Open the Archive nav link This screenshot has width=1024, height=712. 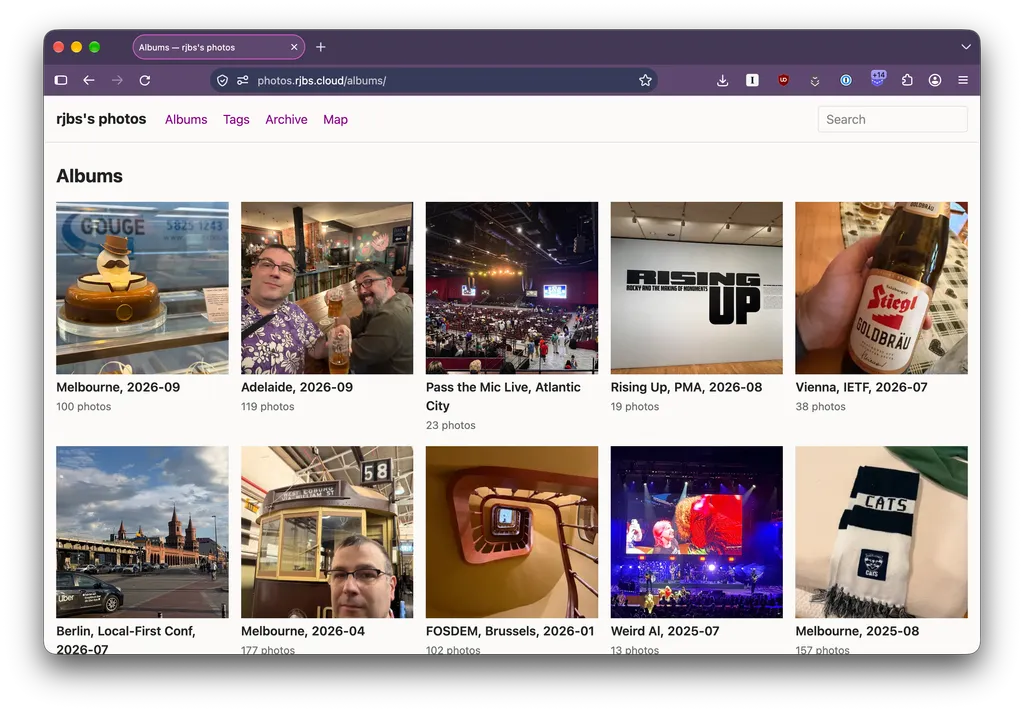[x=286, y=120]
